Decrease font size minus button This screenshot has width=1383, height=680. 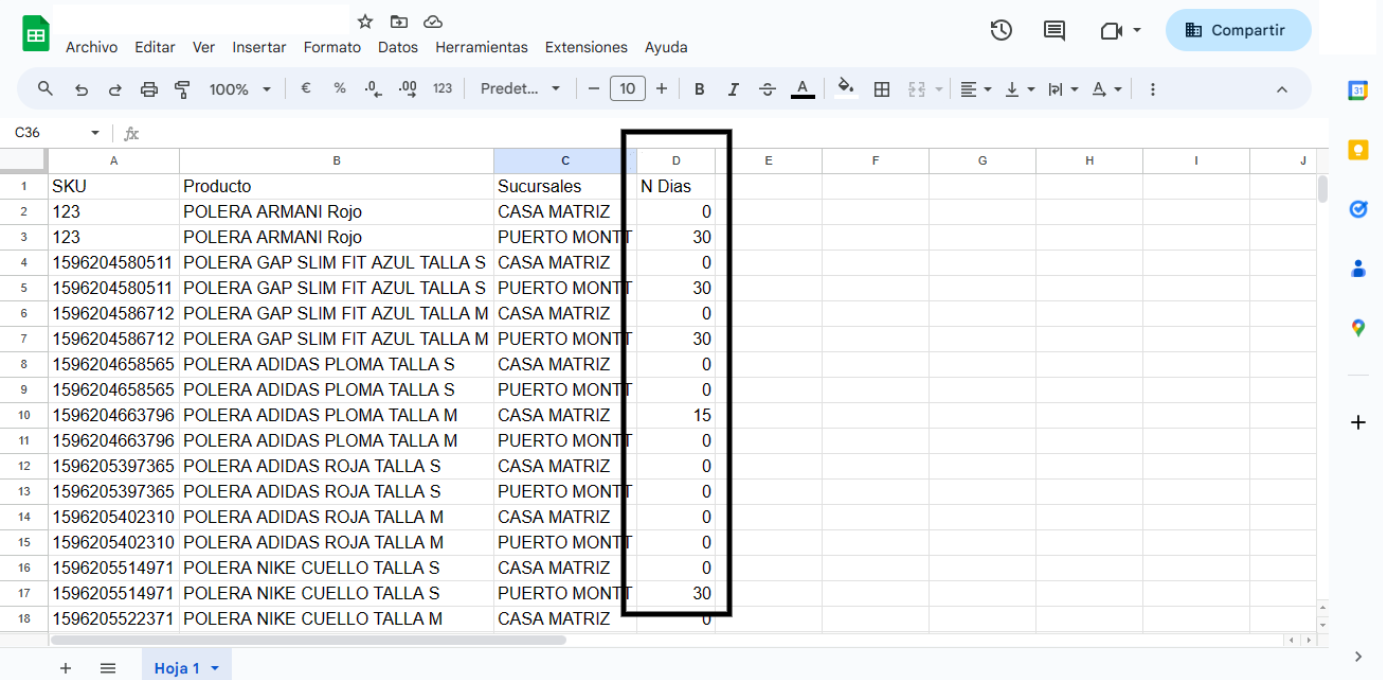[x=593, y=89]
